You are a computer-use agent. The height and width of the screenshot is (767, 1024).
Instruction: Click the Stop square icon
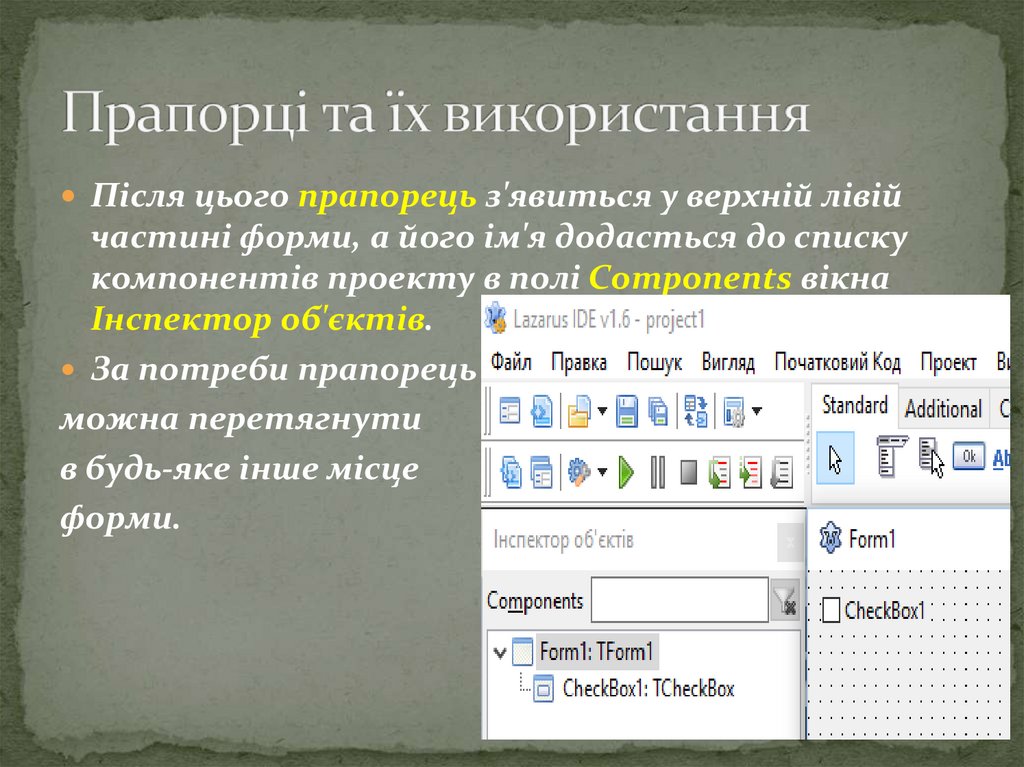688,471
